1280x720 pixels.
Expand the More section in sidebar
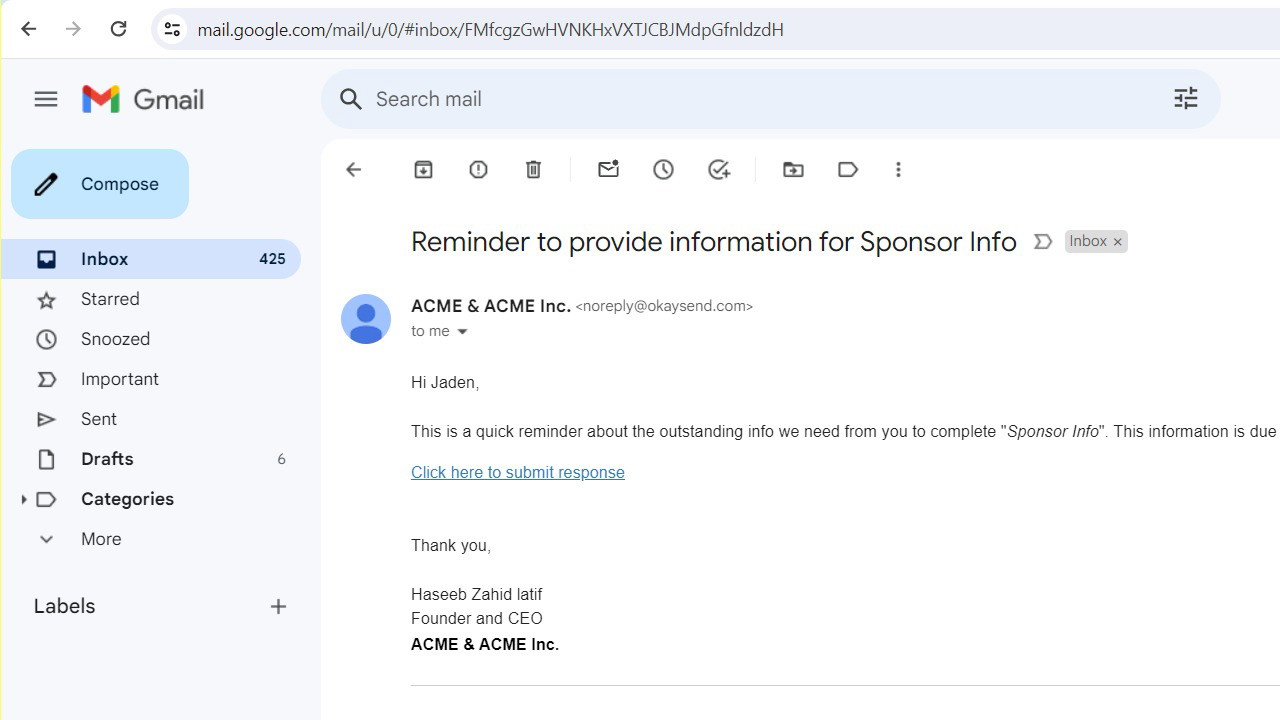pyautogui.click(x=46, y=539)
